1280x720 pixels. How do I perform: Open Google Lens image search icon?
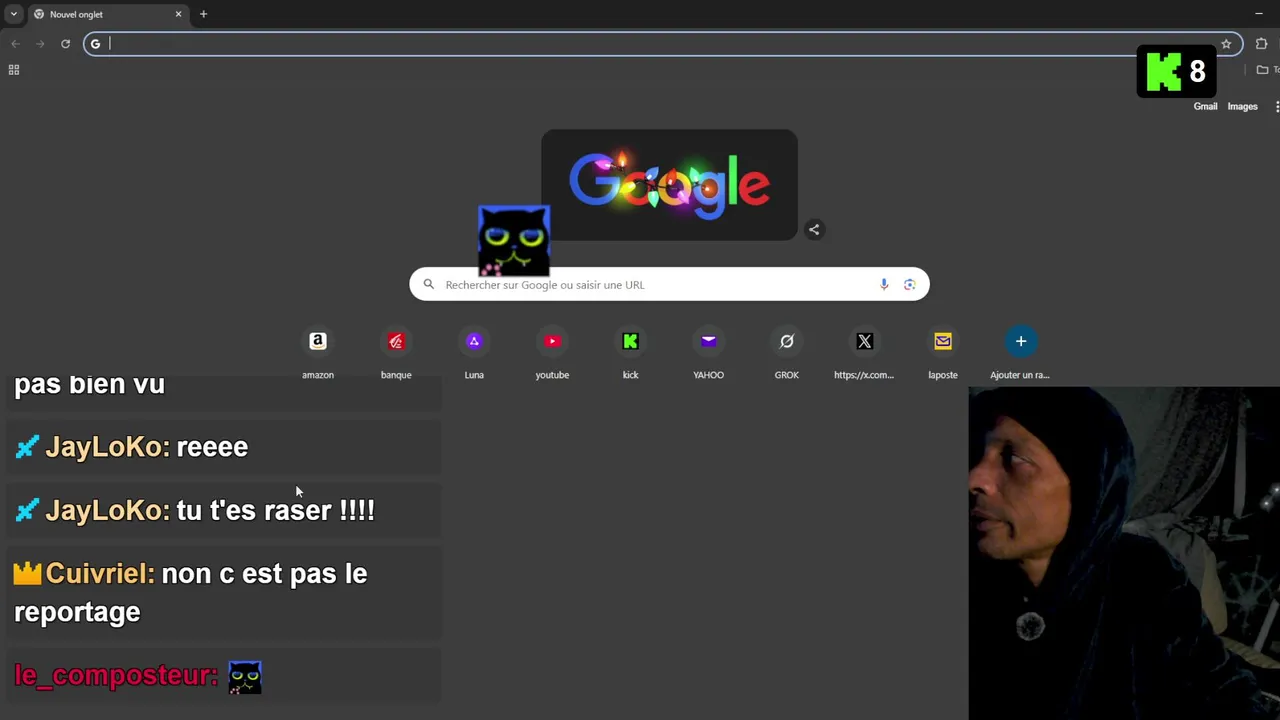tap(909, 285)
